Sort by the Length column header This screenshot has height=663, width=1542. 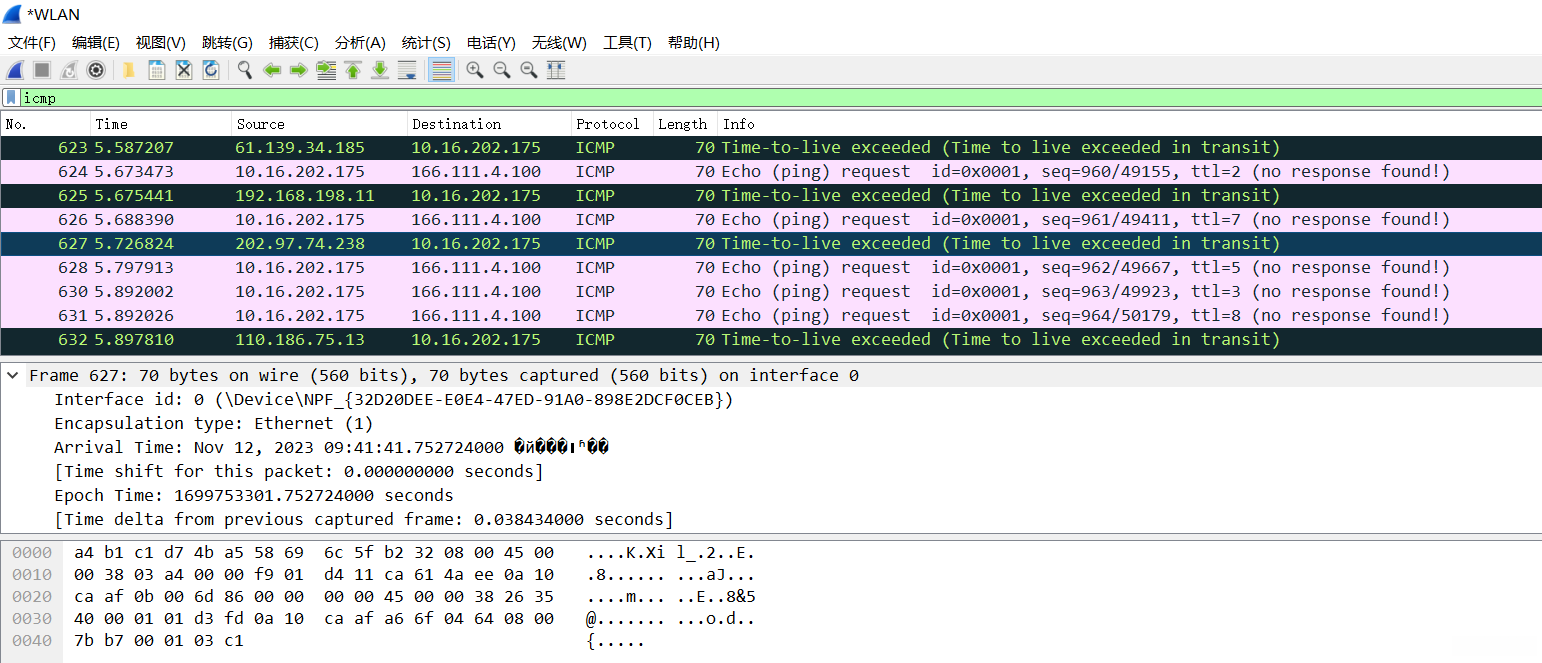[685, 124]
